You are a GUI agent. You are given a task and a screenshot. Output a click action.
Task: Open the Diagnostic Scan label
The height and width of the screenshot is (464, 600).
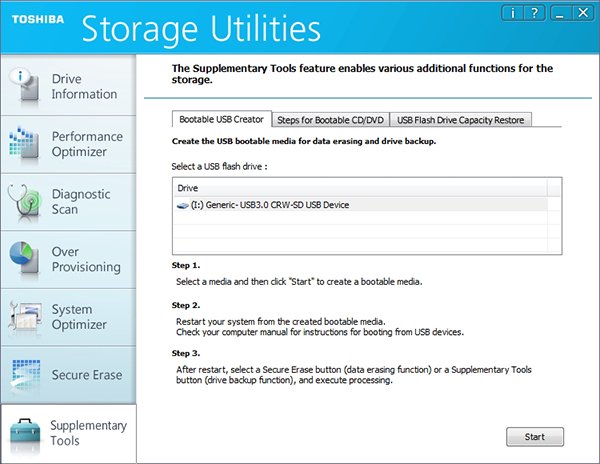point(81,202)
